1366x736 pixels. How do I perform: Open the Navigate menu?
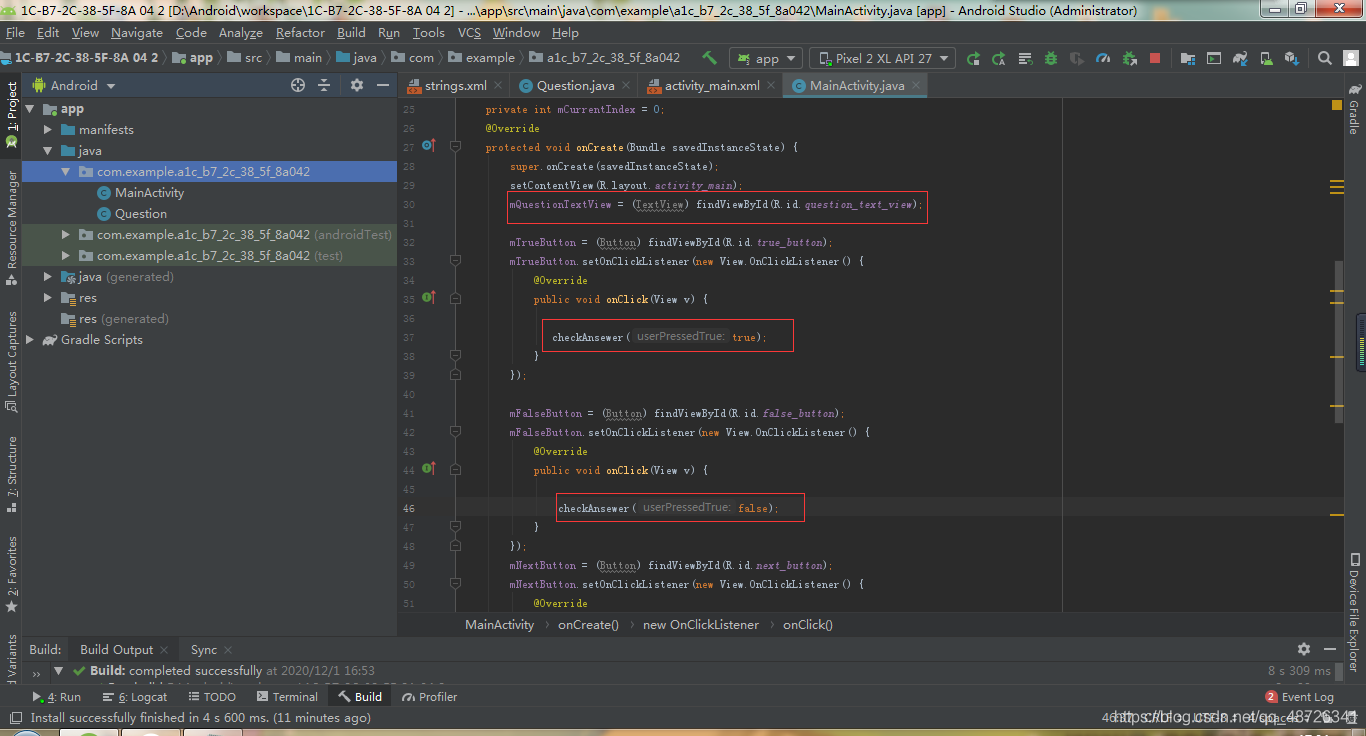(x=136, y=33)
